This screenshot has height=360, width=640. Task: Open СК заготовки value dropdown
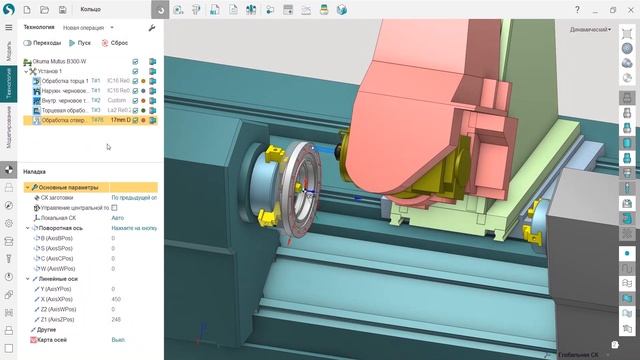click(134, 198)
